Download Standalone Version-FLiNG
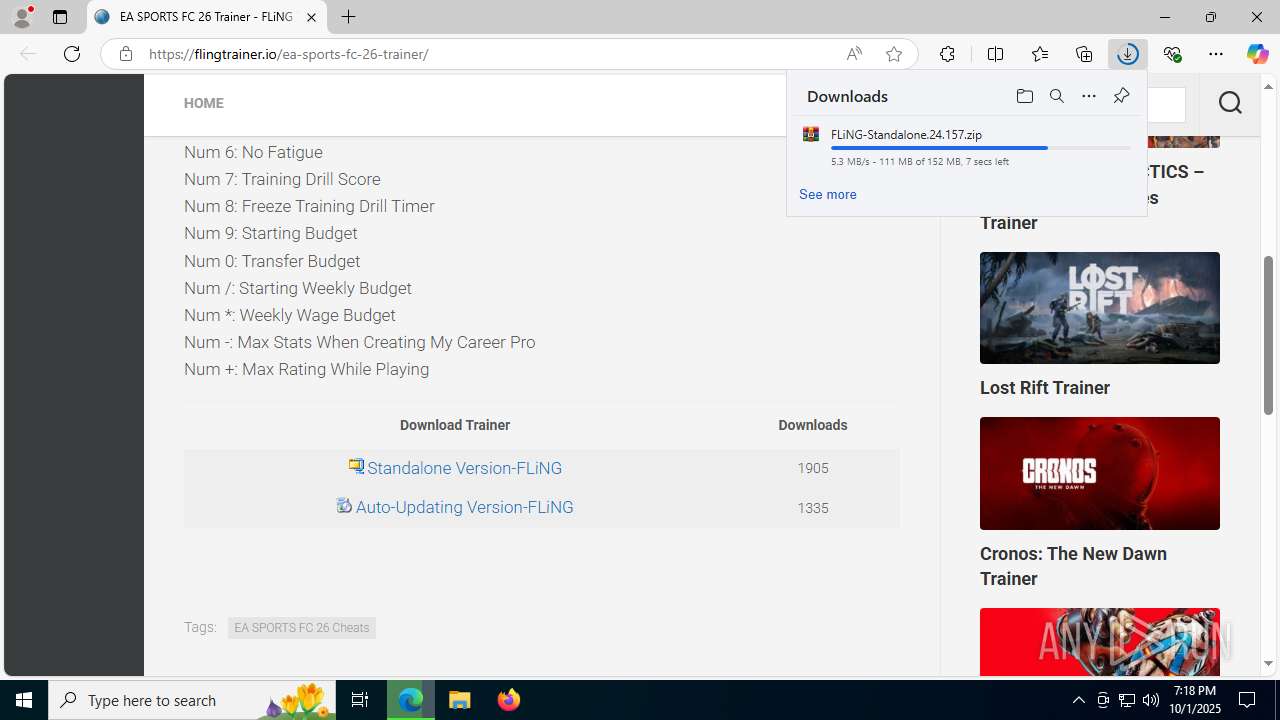The image size is (1280, 720). point(464,468)
